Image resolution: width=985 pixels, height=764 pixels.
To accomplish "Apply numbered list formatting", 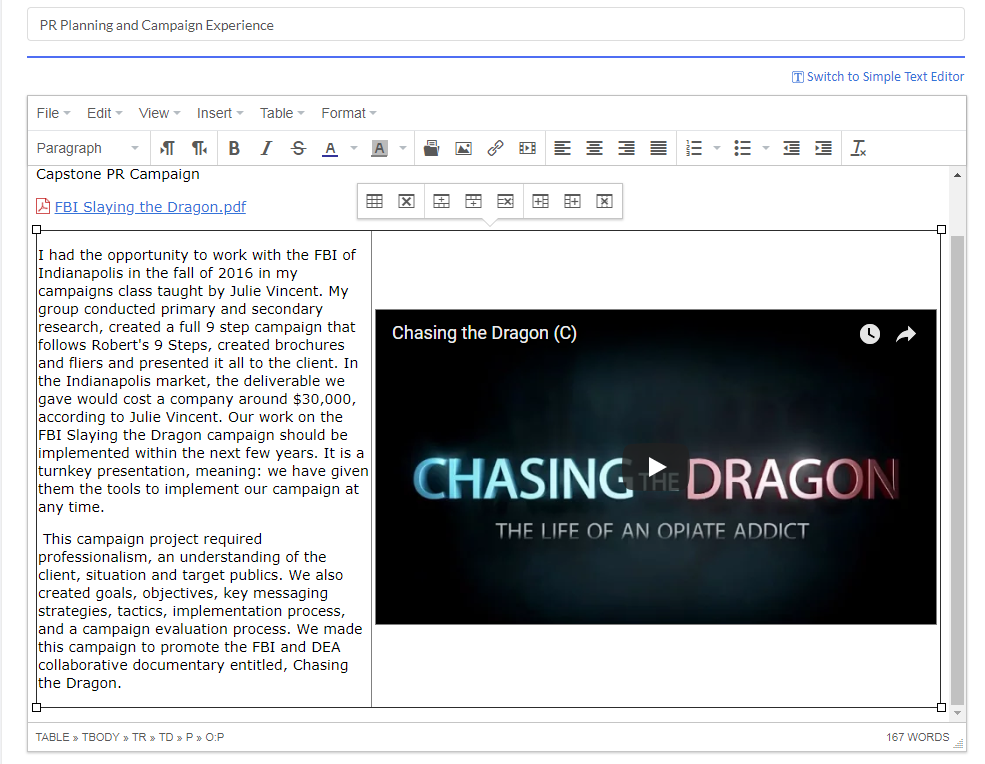I will (694, 148).
